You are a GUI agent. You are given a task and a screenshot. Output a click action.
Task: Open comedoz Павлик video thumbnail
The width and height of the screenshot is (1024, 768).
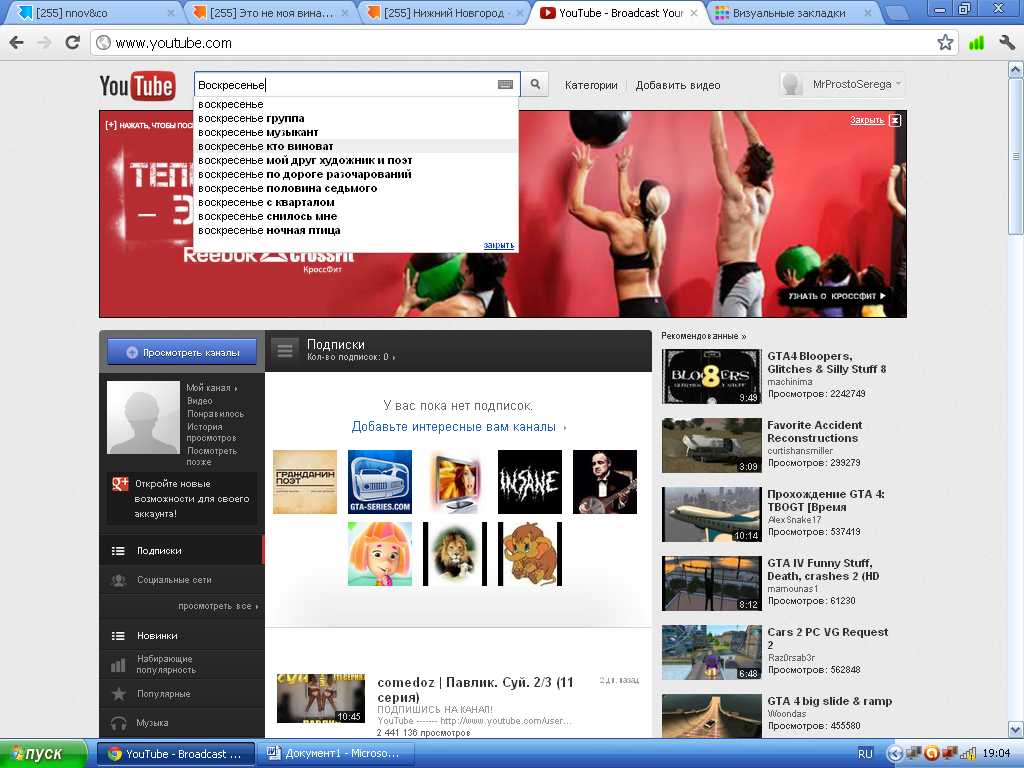(321, 699)
